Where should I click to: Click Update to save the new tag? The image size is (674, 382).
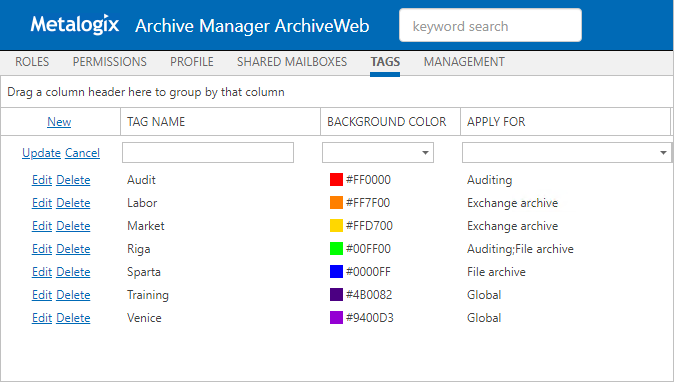(x=41, y=153)
